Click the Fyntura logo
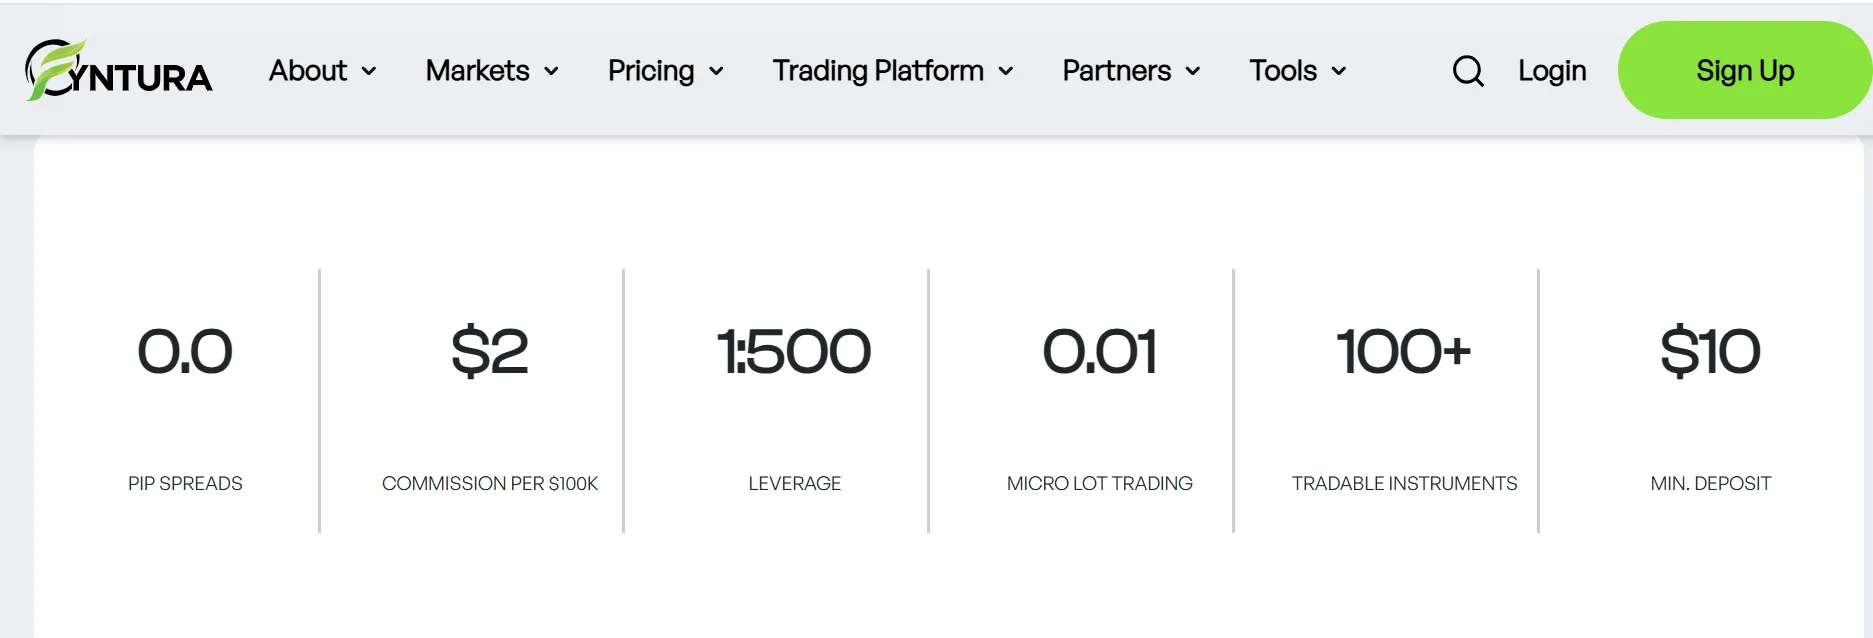The image size is (1873, 638). pos(118,70)
